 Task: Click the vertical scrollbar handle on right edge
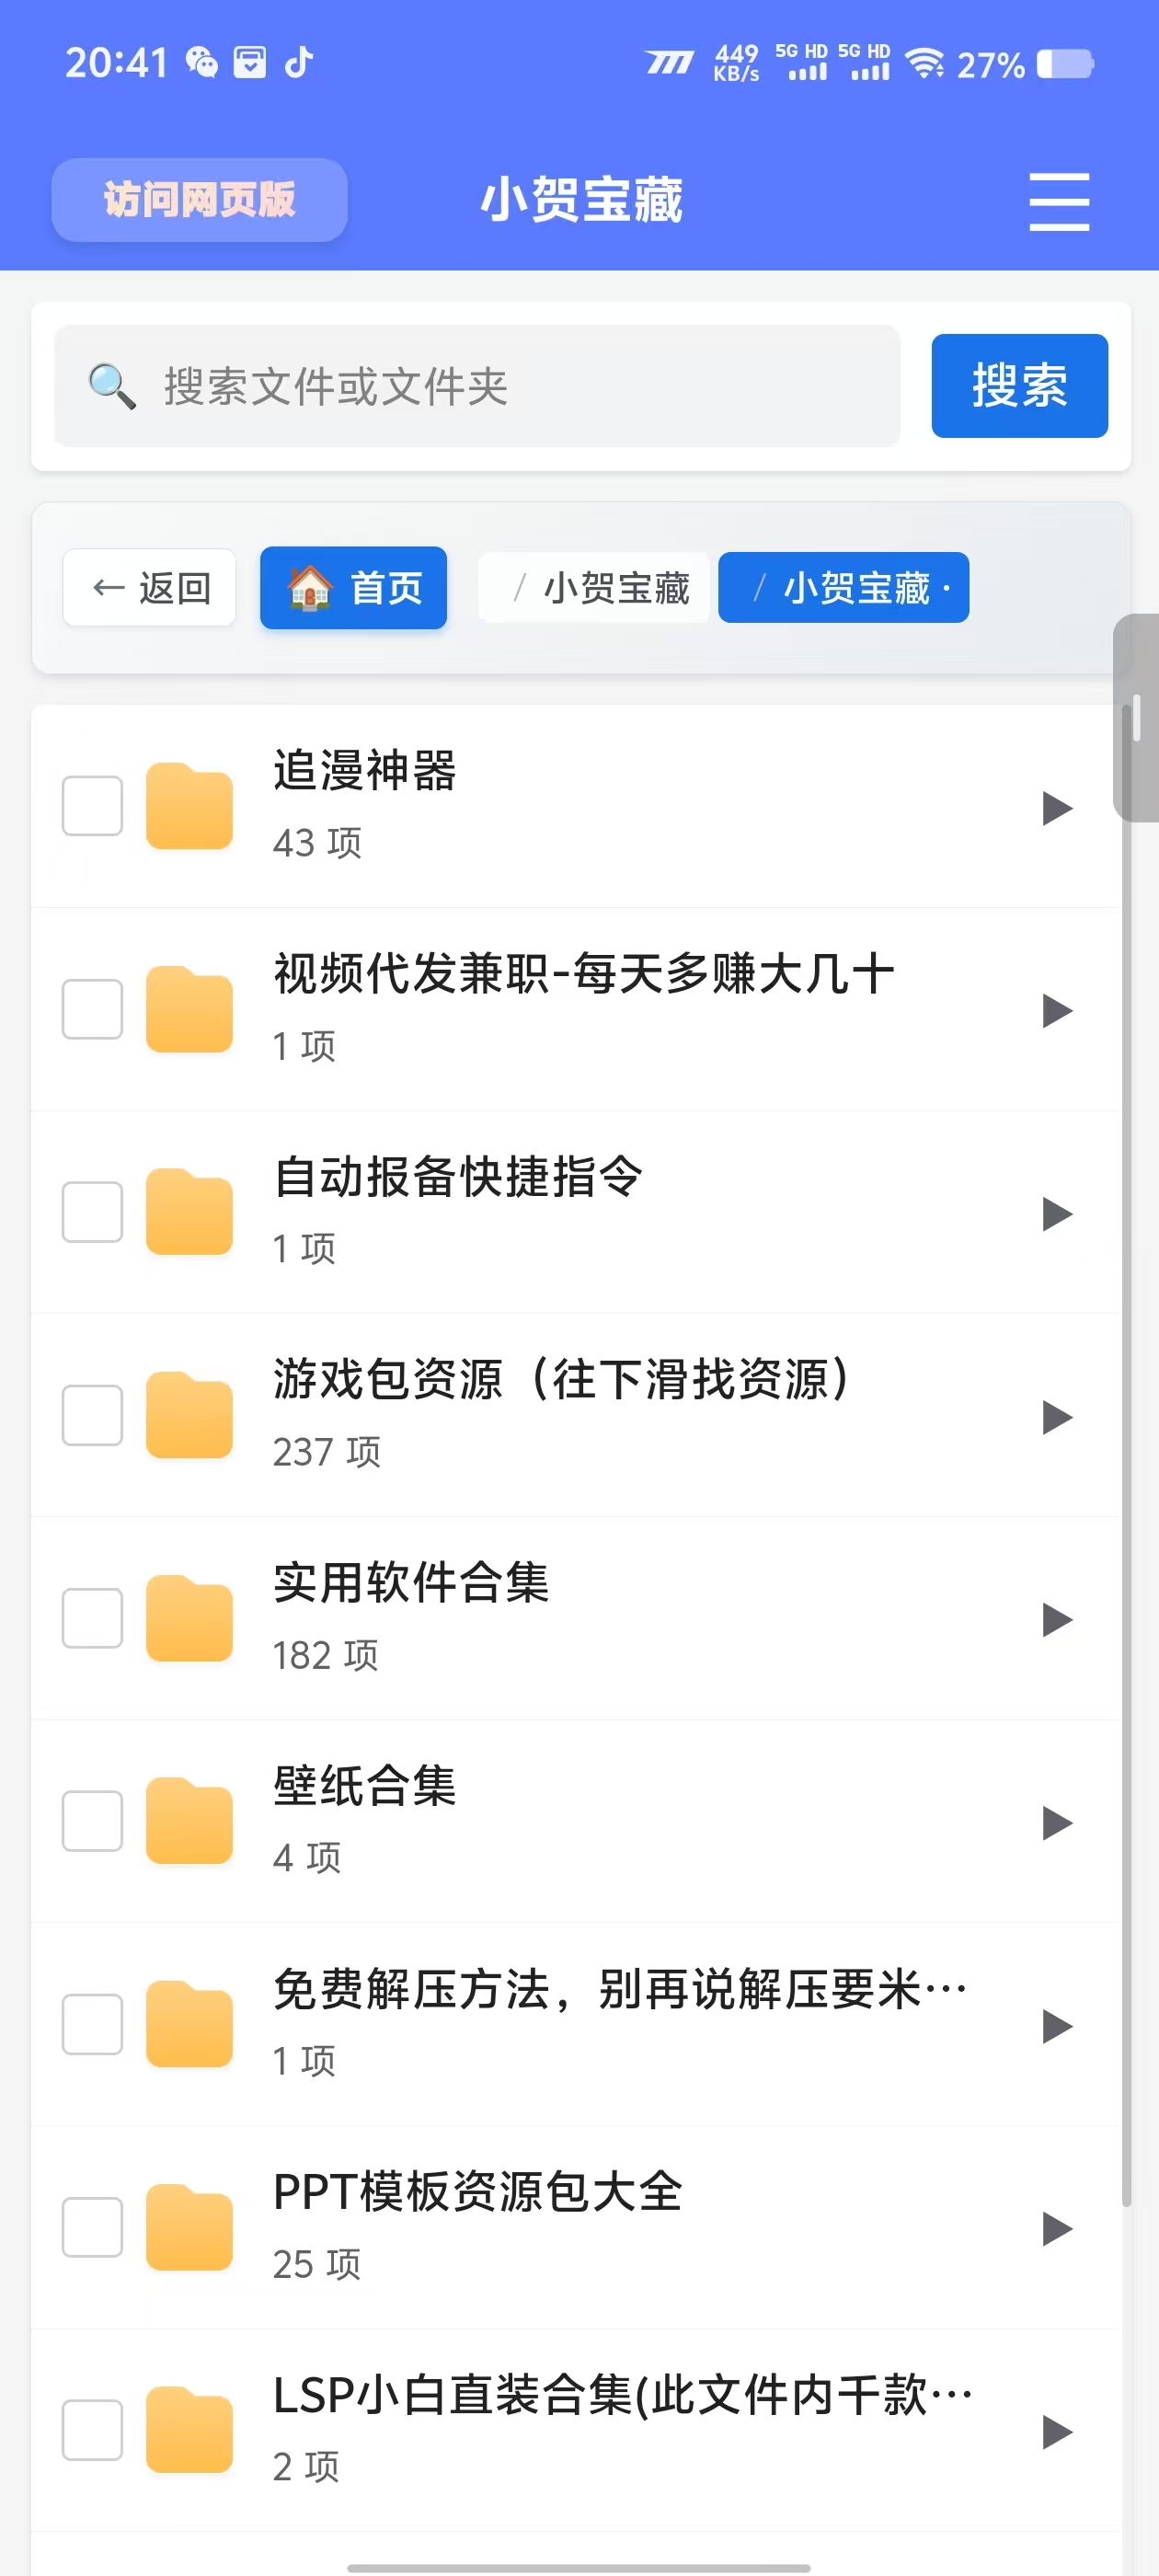(x=1136, y=718)
